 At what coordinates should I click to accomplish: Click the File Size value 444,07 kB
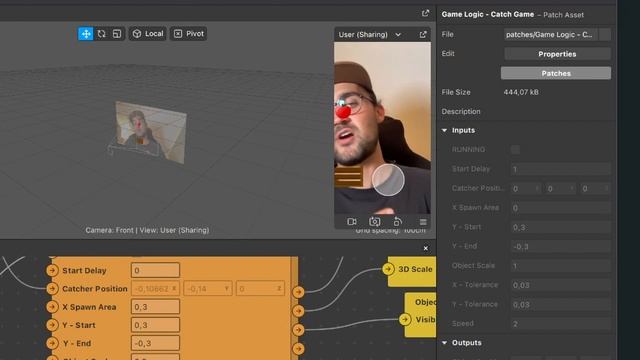[521, 92]
